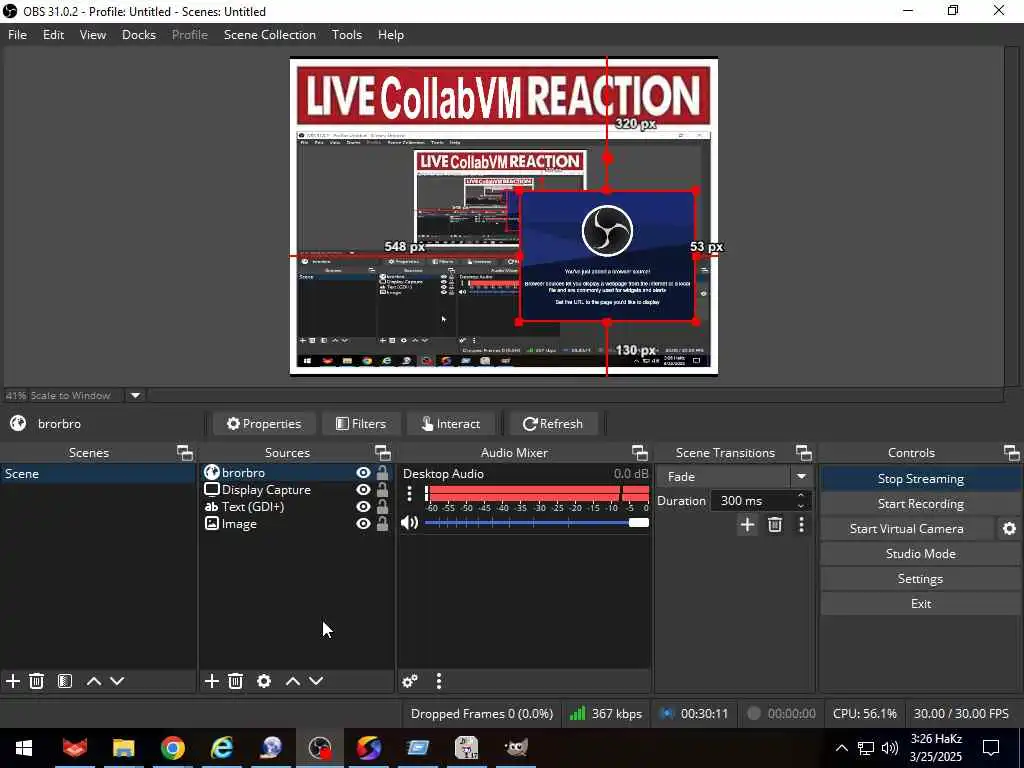Enable Studio Mode
This screenshot has height=768, width=1024.
click(x=920, y=554)
